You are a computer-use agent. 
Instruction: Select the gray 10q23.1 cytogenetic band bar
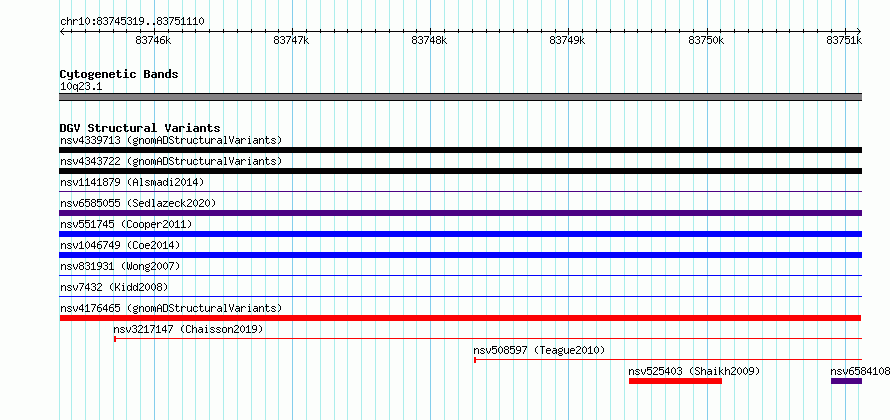[x=460, y=97]
